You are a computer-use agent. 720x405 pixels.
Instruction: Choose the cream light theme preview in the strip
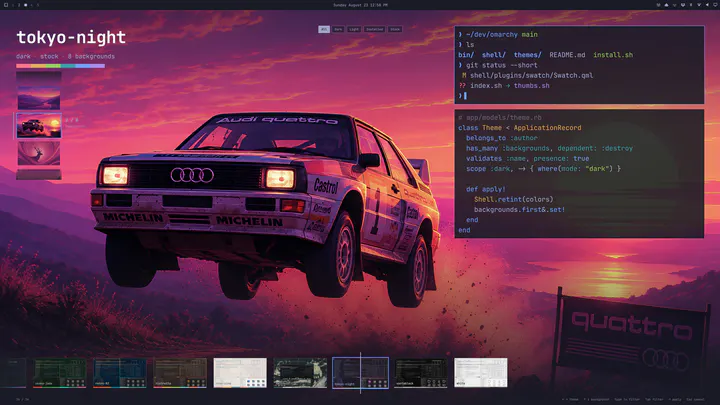(x=240, y=373)
